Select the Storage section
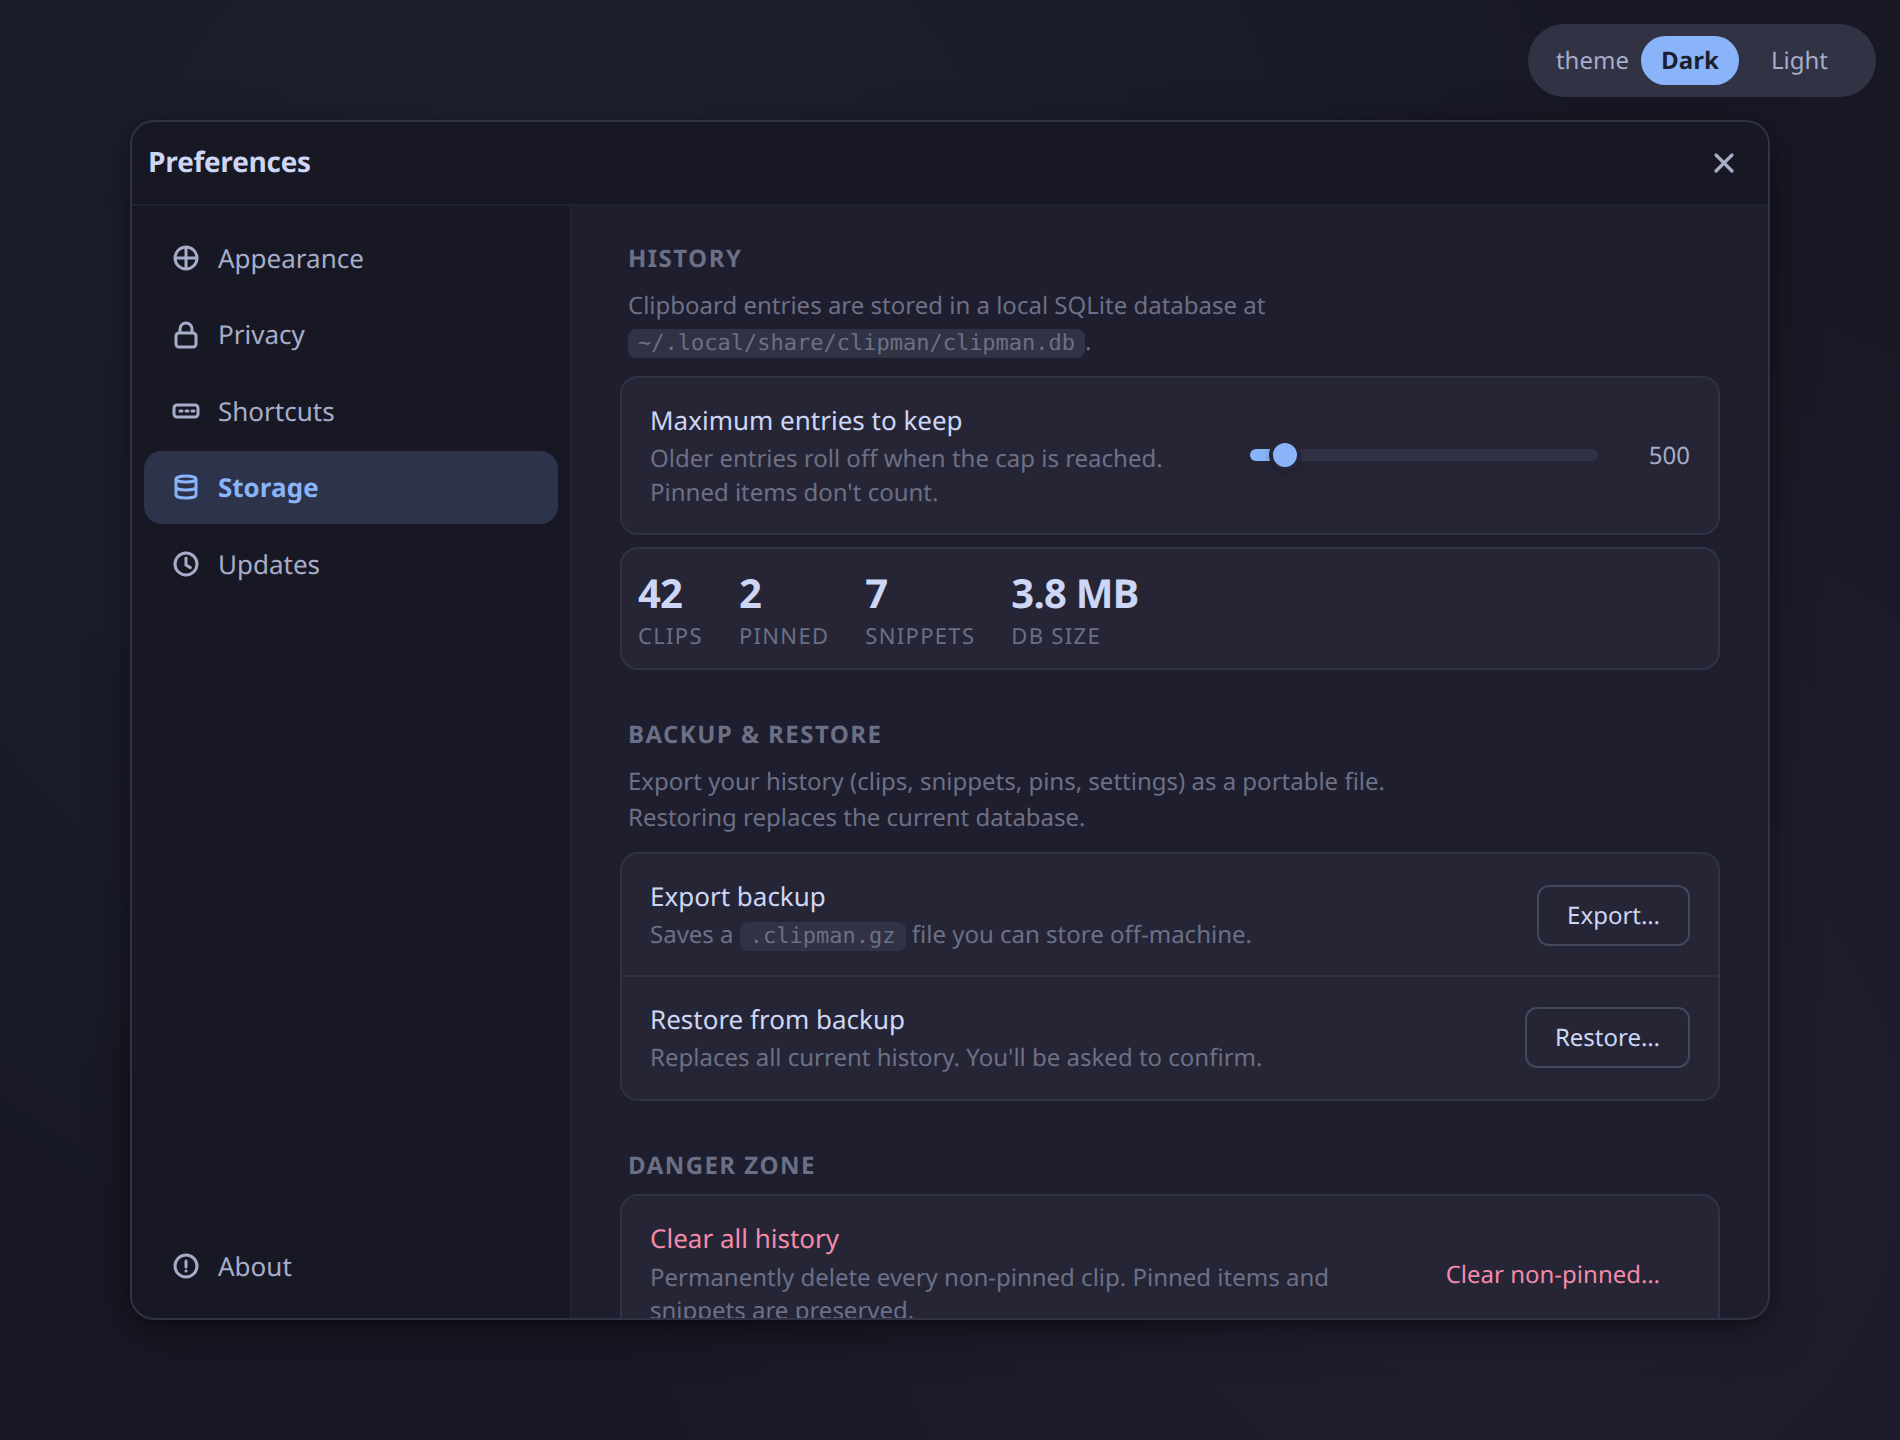The height and width of the screenshot is (1440, 1900). (351, 487)
